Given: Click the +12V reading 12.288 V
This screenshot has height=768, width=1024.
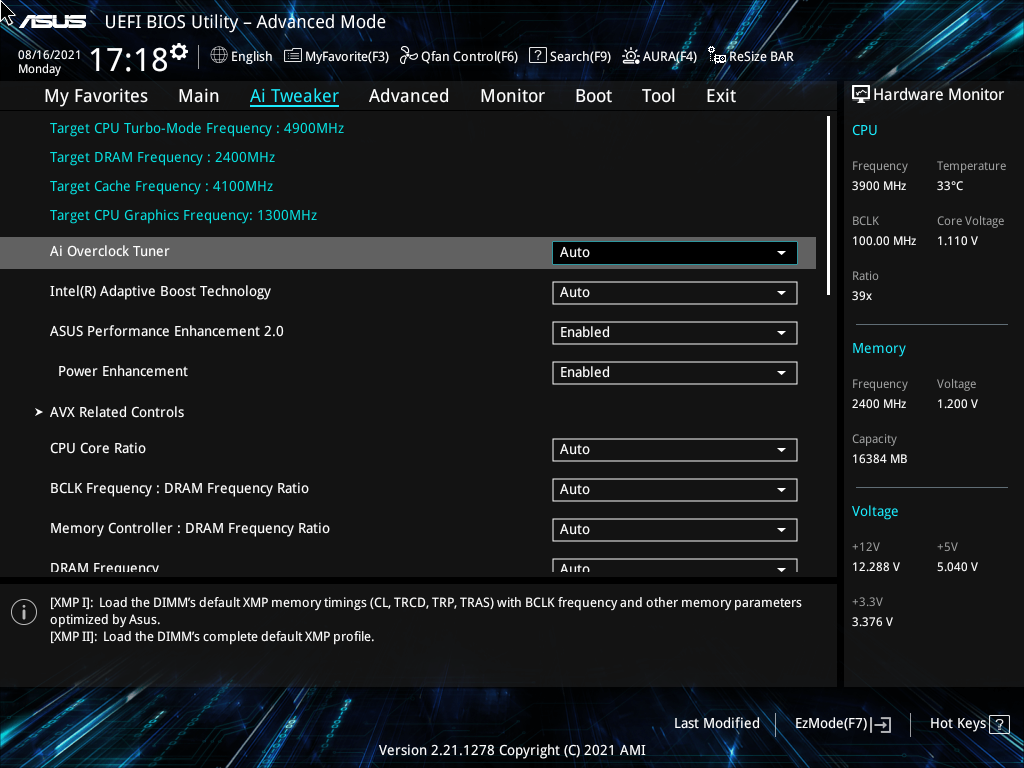Looking at the screenshot, I should pos(876,567).
